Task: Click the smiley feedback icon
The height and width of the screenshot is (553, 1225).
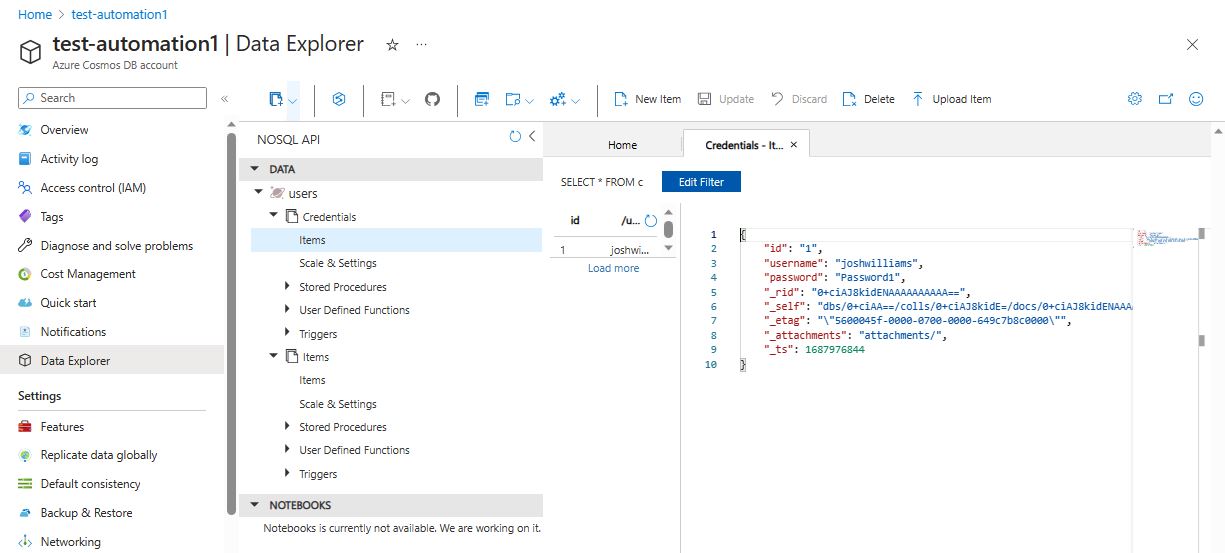Action: click(1196, 99)
